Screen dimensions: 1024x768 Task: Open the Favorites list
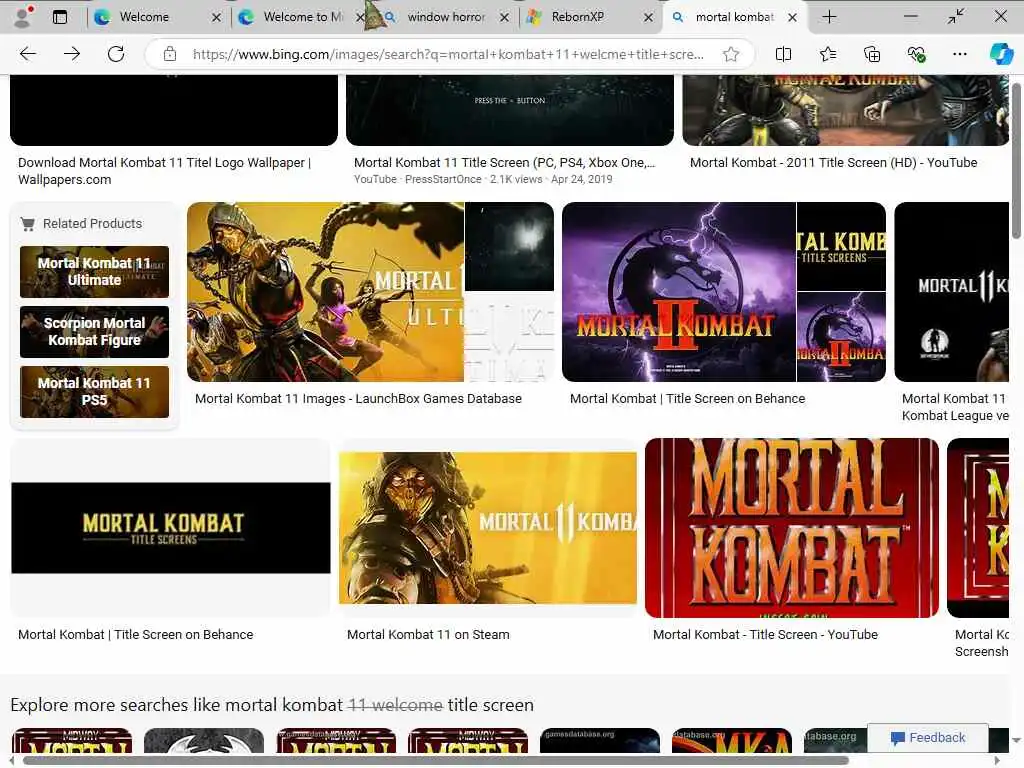pyautogui.click(x=827, y=54)
